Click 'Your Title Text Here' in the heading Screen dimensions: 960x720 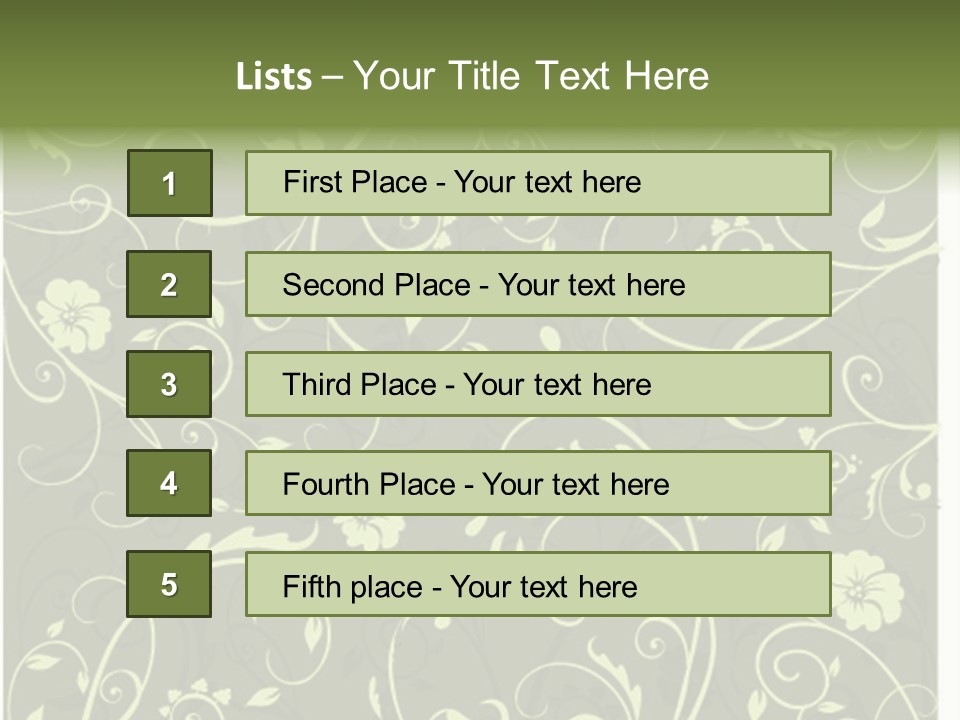pos(531,76)
